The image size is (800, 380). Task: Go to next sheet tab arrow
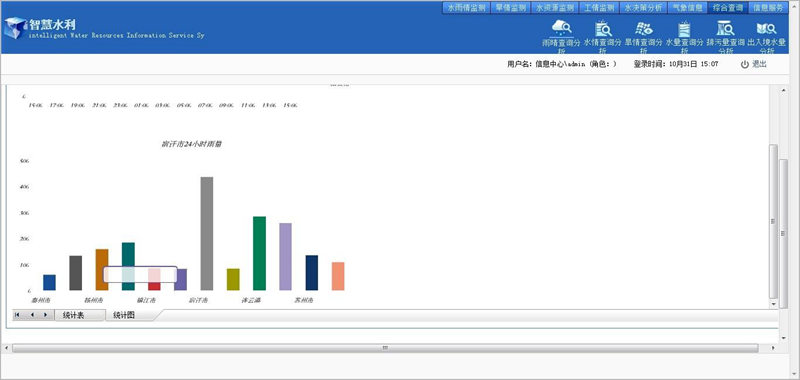(45, 315)
